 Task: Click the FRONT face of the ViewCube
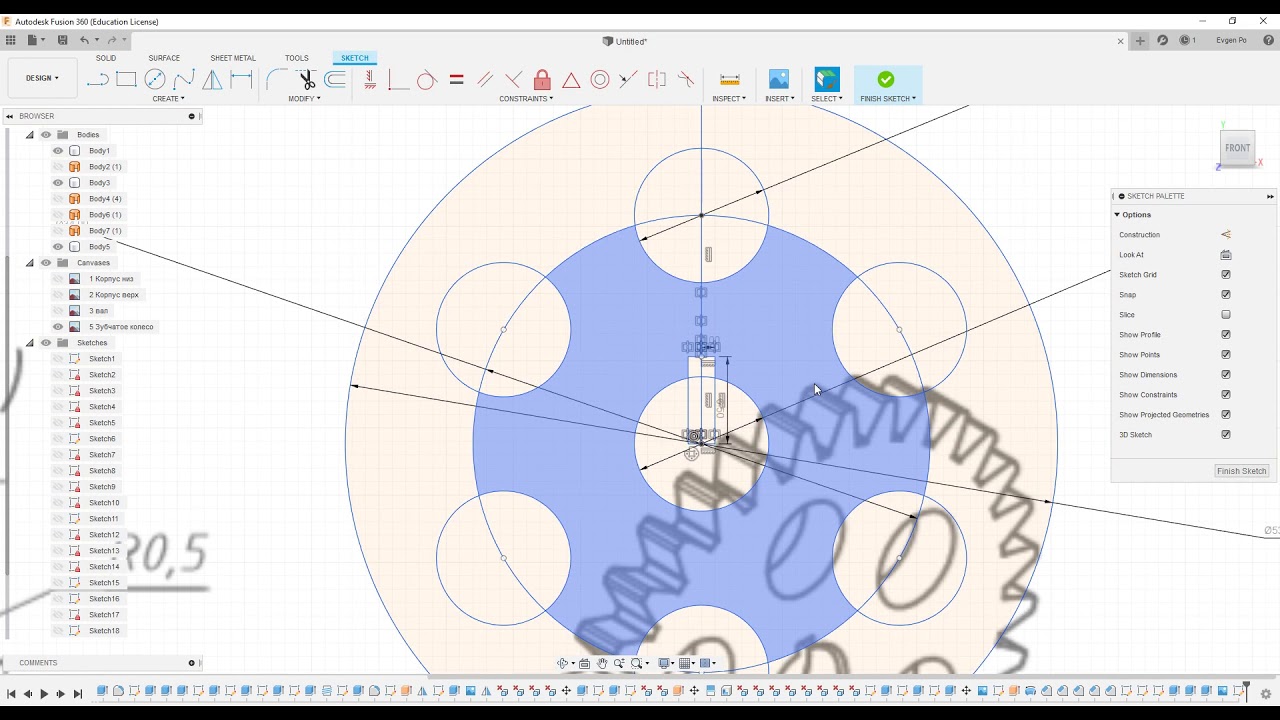(1237, 148)
